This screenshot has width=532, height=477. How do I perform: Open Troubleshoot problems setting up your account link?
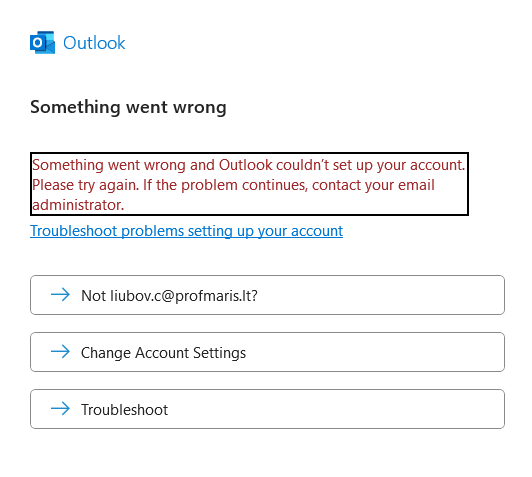(x=186, y=231)
